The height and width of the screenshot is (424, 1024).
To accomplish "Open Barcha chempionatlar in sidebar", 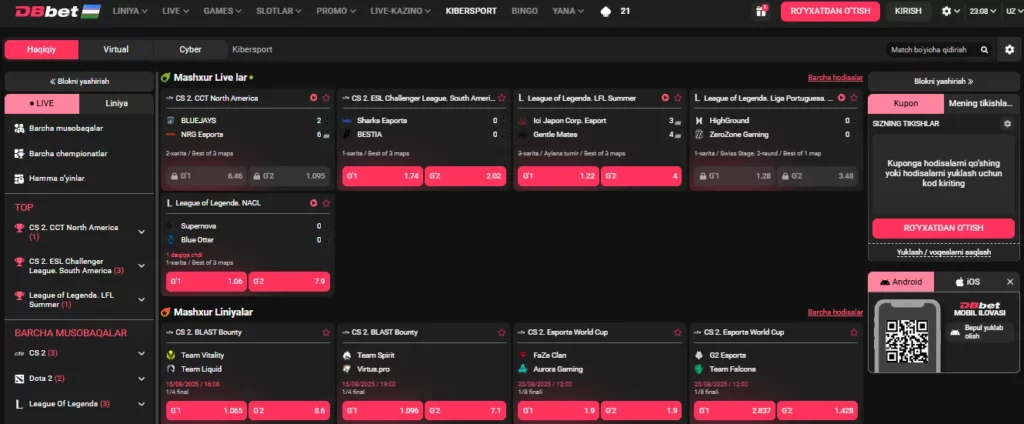I will coord(68,154).
